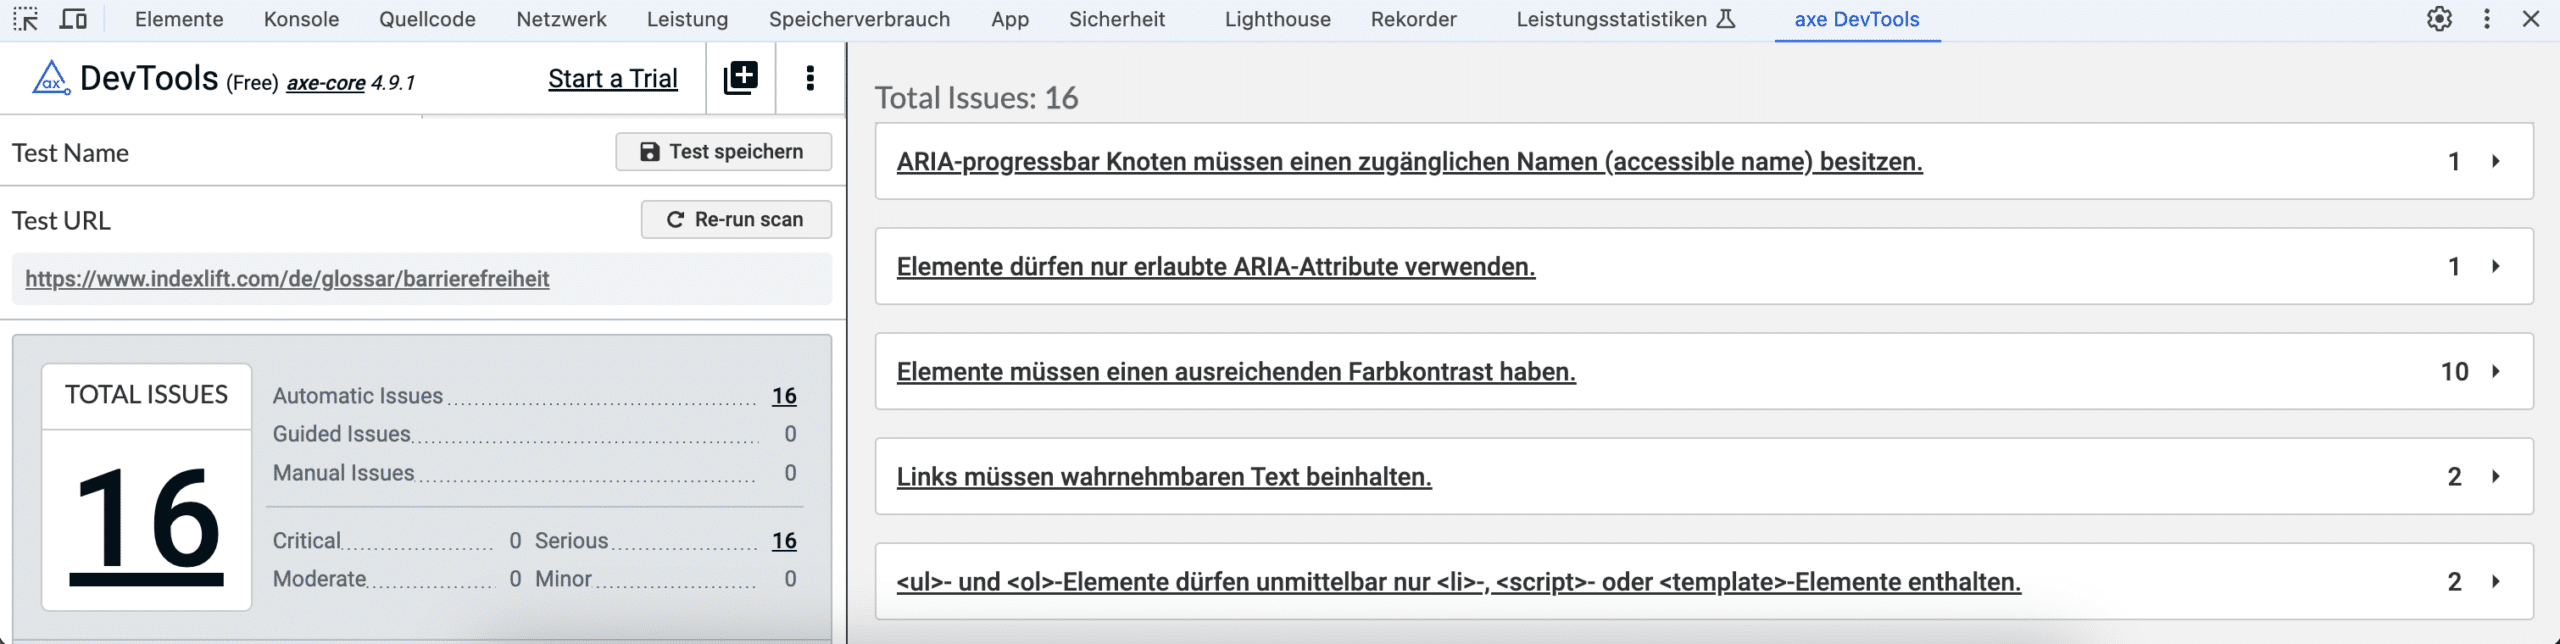Click the Serious issues count 16
This screenshot has width=2560, height=644.
[784, 541]
